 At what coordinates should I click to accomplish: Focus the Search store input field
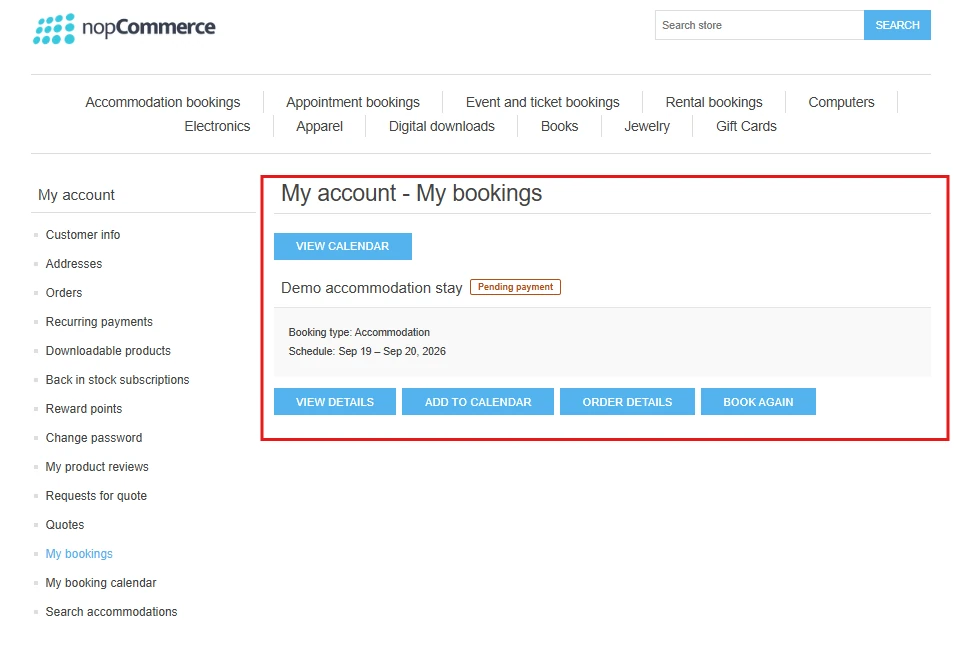(x=759, y=25)
